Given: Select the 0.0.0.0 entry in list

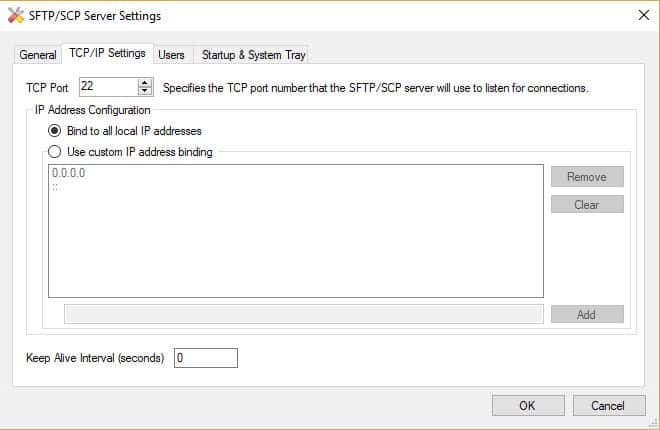Looking at the screenshot, I should coord(69,173).
